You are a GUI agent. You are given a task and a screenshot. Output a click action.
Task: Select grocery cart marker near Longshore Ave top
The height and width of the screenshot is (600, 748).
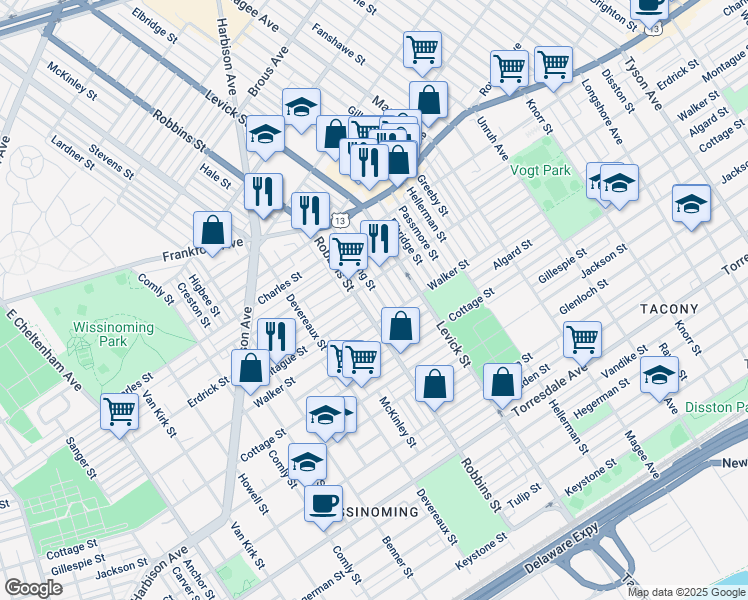point(553,65)
